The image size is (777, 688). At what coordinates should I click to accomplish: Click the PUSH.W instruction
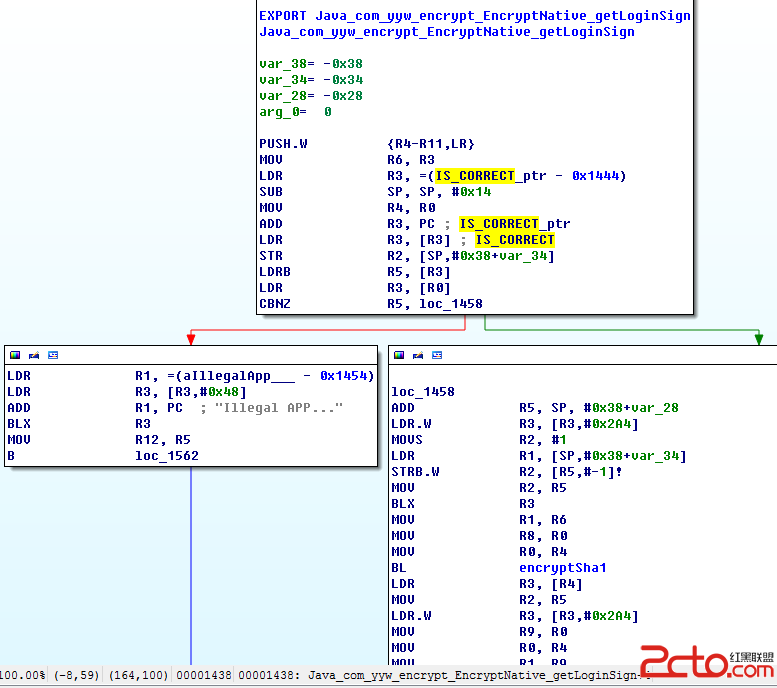pos(283,144)
